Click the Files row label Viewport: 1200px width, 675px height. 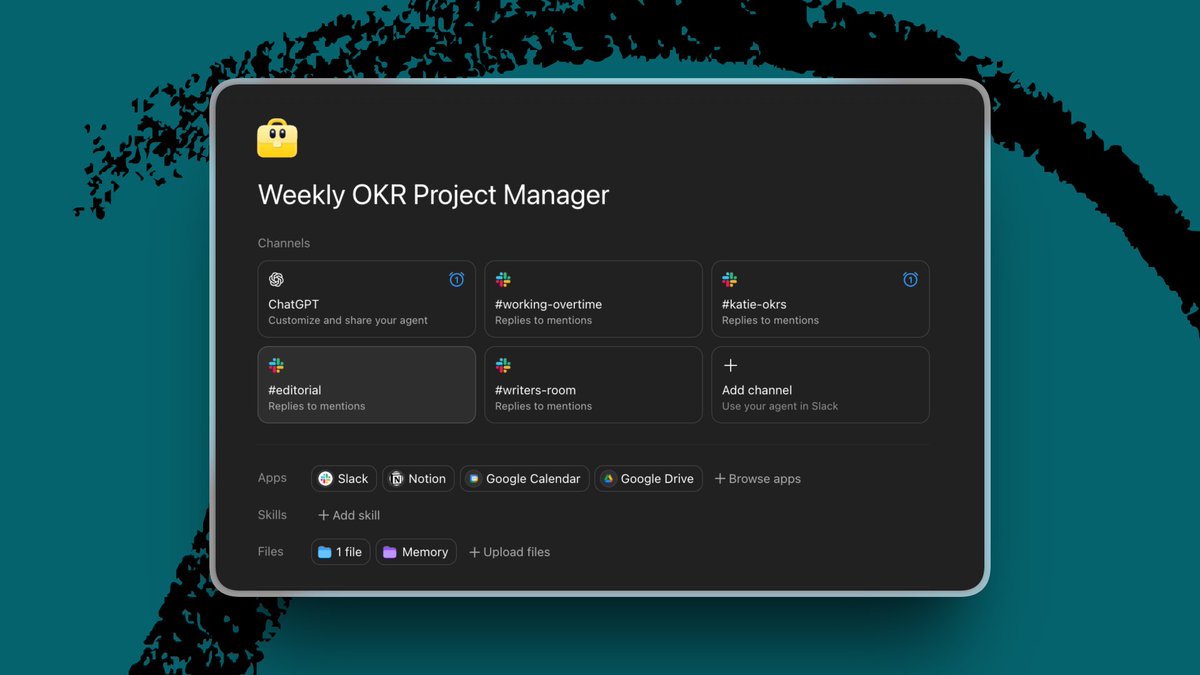coord(271,552)
